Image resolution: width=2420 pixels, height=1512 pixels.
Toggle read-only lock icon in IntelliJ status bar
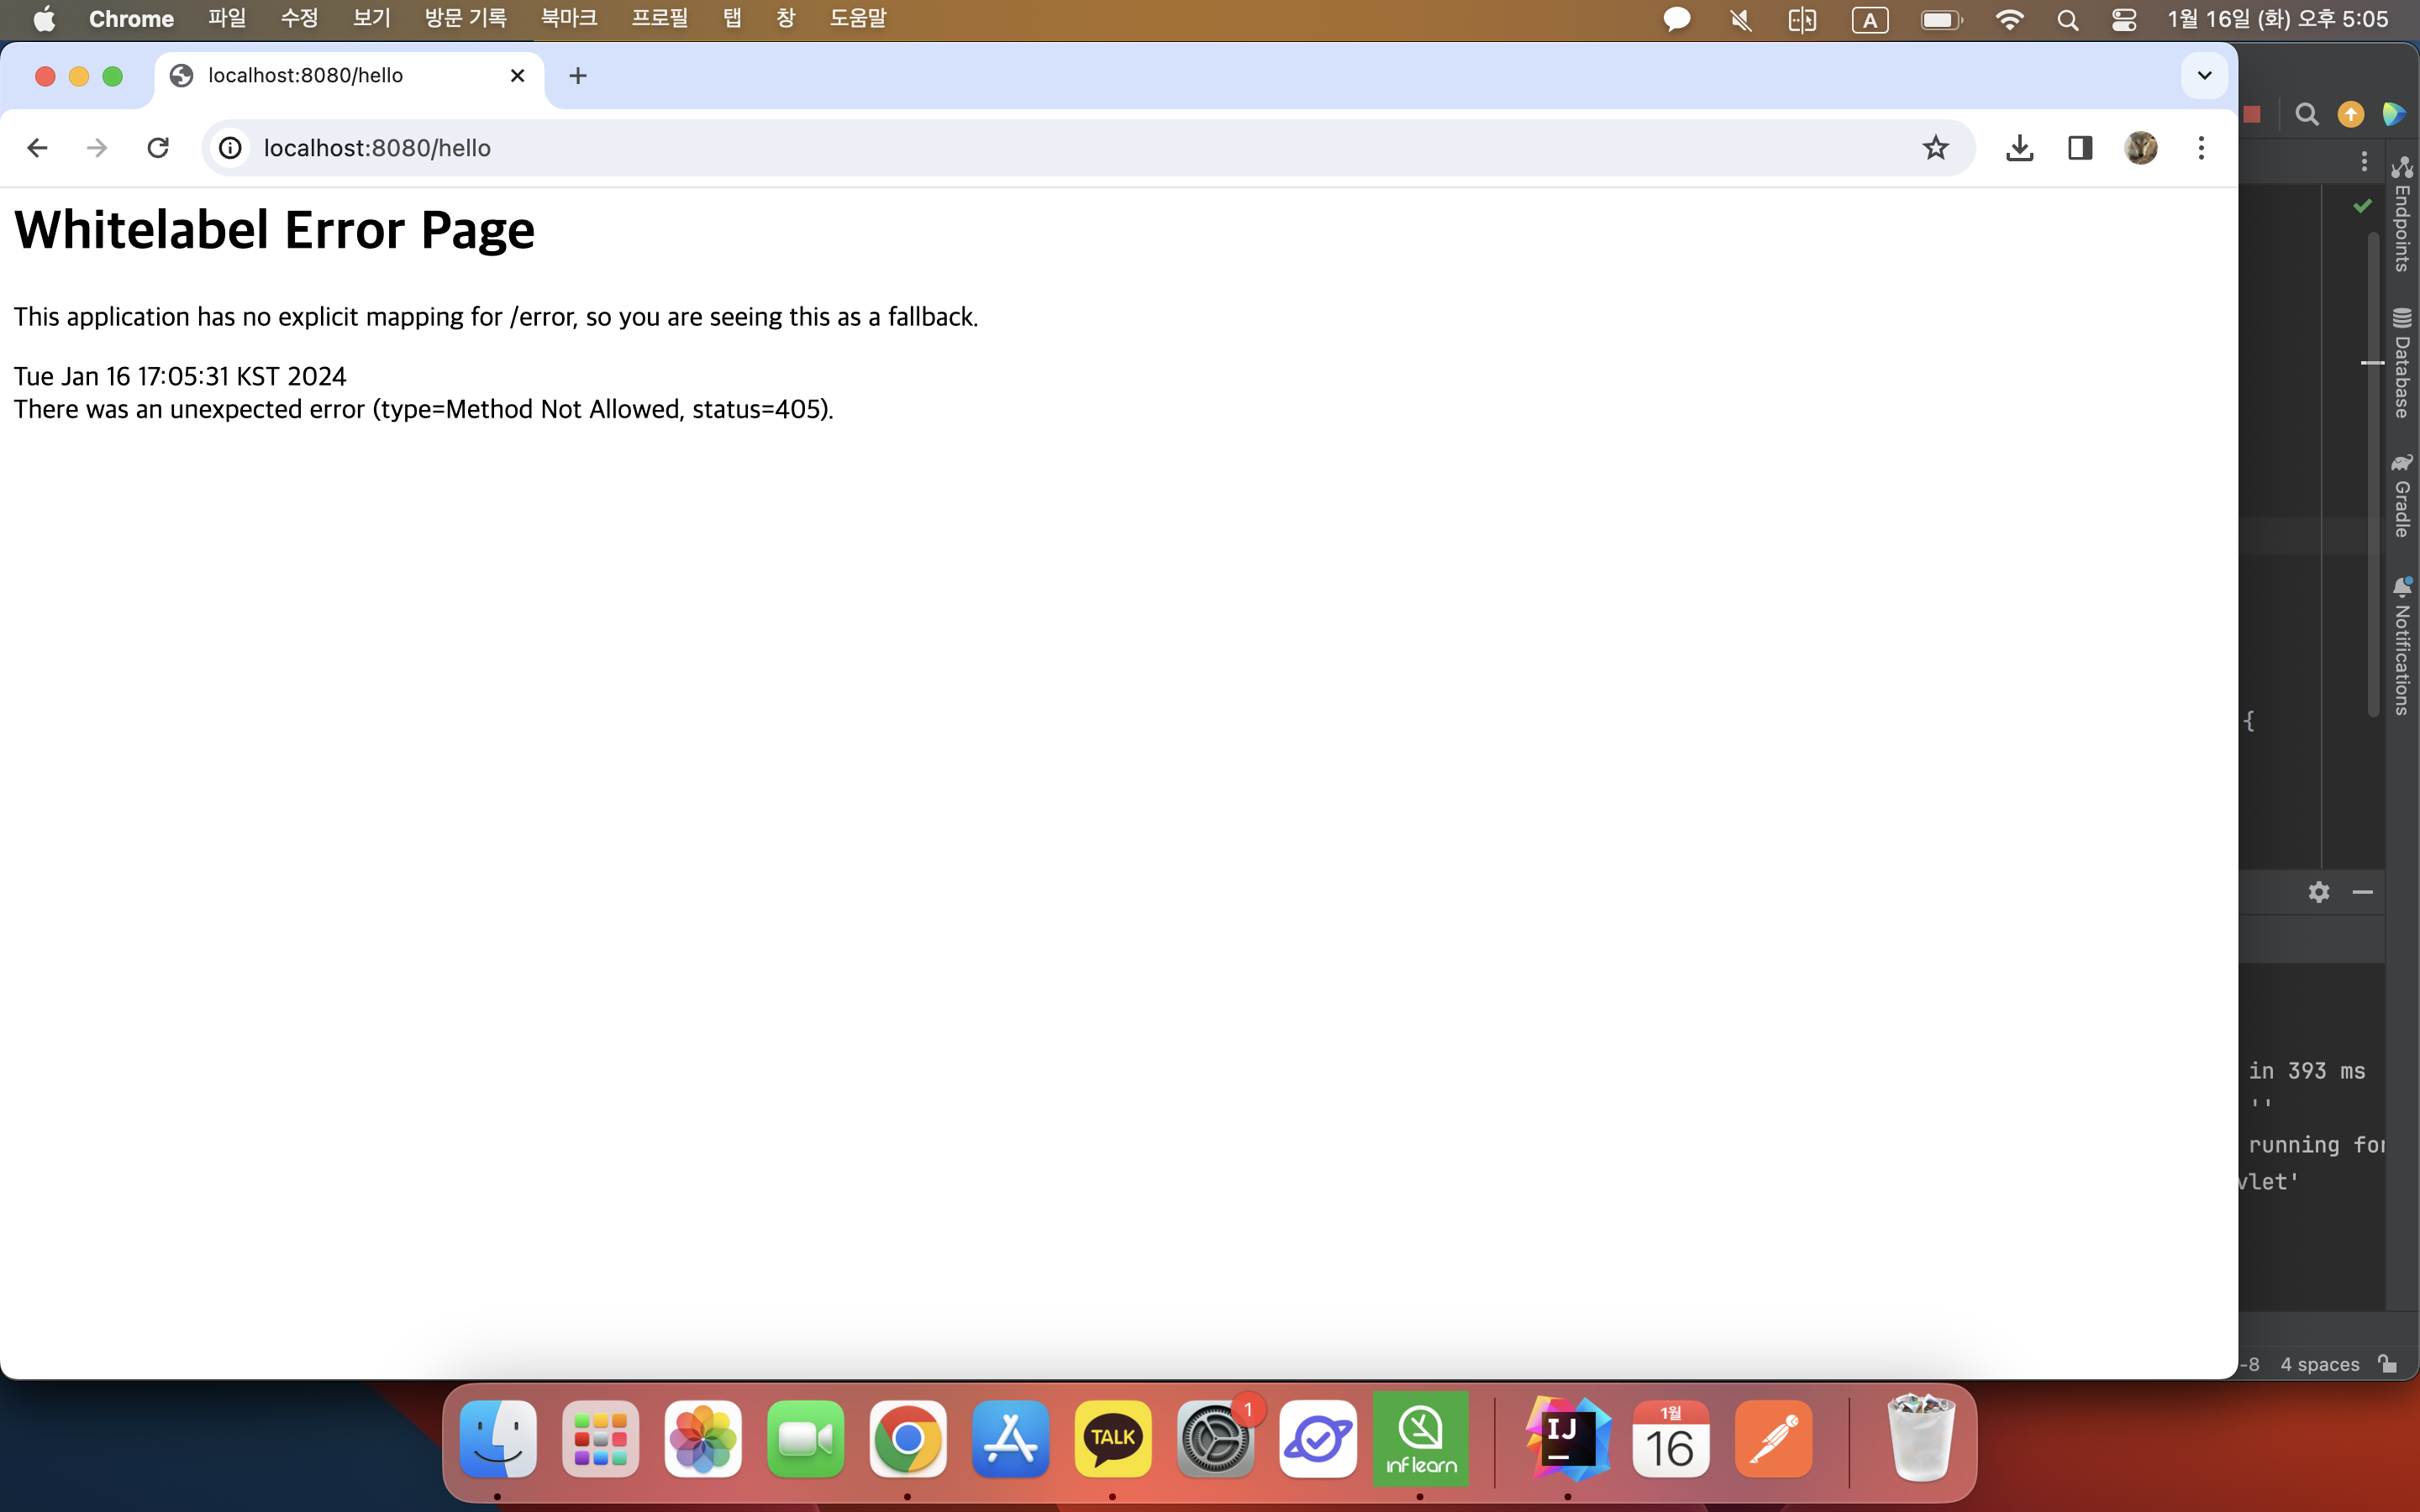[2388, 1364]
